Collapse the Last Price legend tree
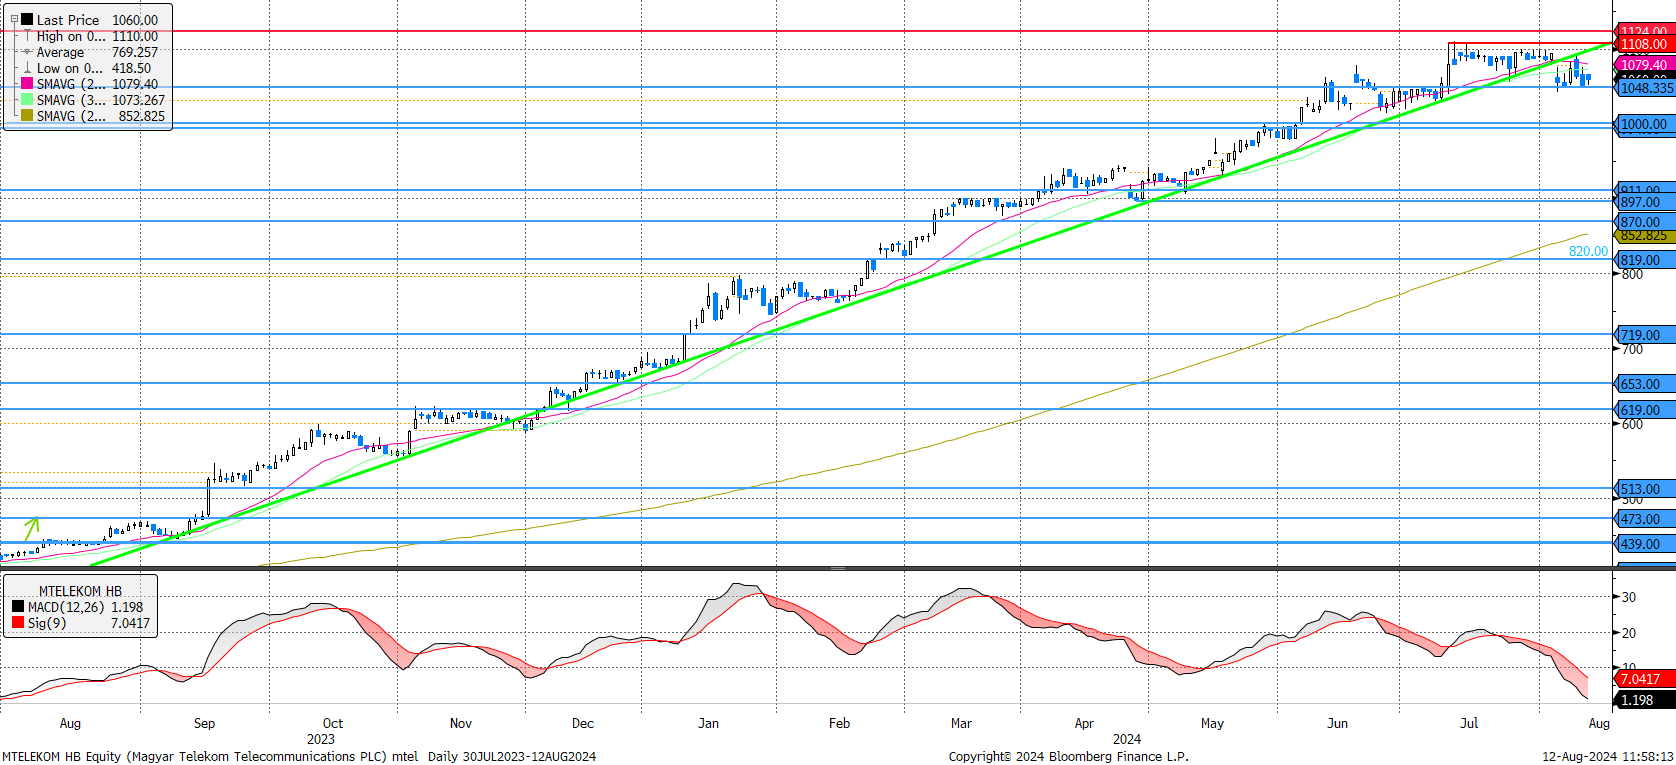The image size is (1676, 765). tap(14, 19)
